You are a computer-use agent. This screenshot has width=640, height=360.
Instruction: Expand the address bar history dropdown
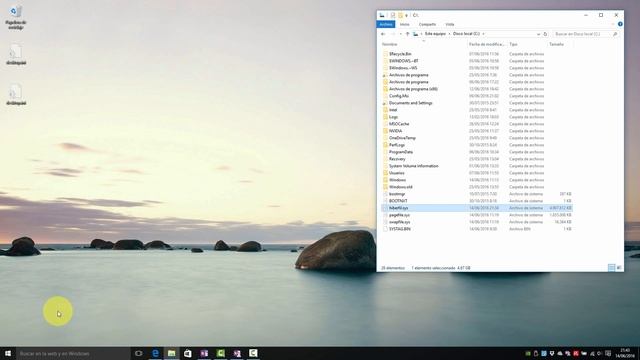click(x=538, y=34)
